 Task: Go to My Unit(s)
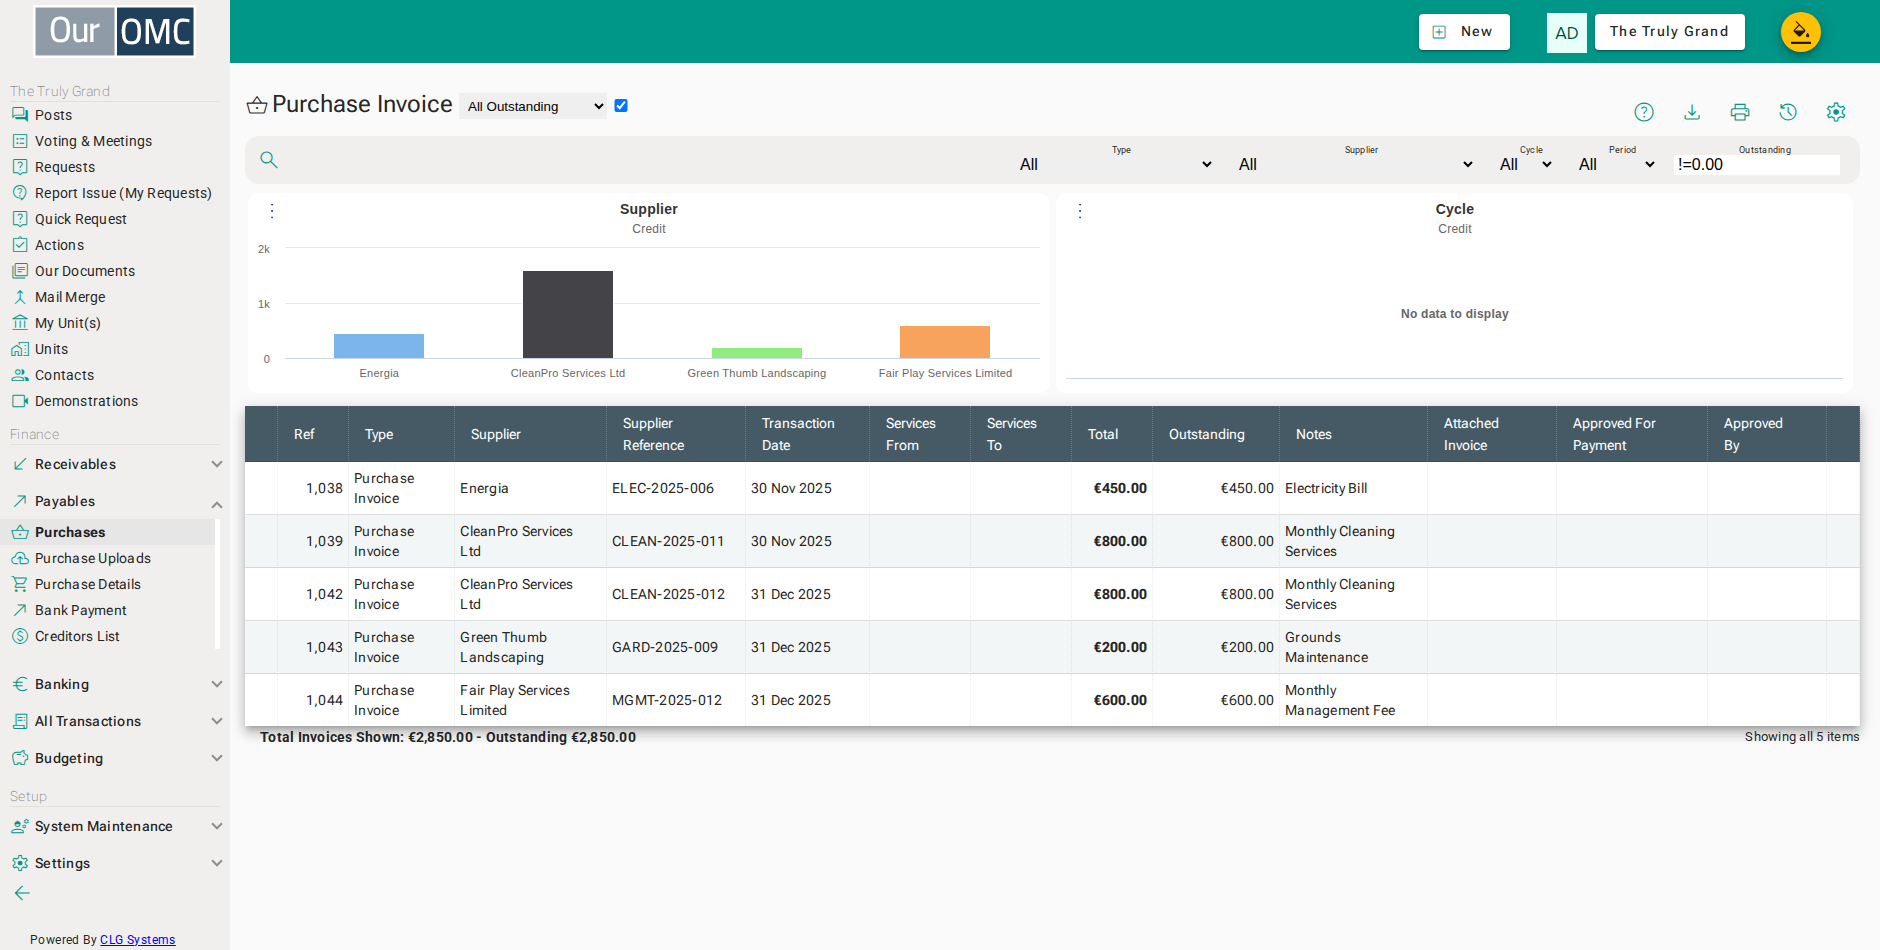[68, 323]
